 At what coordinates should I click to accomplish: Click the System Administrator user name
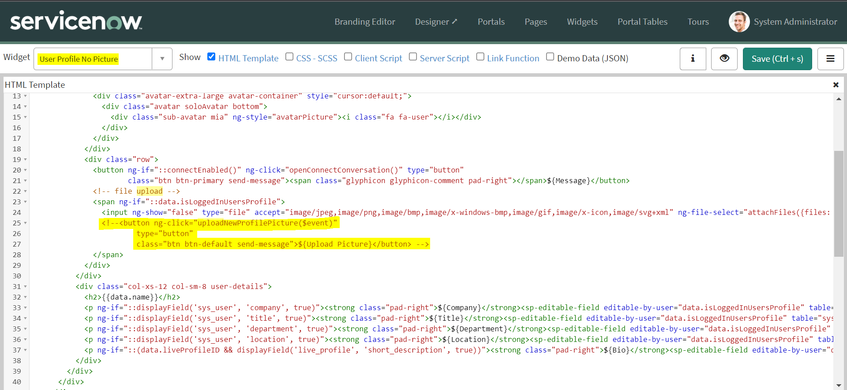point(795,22)
